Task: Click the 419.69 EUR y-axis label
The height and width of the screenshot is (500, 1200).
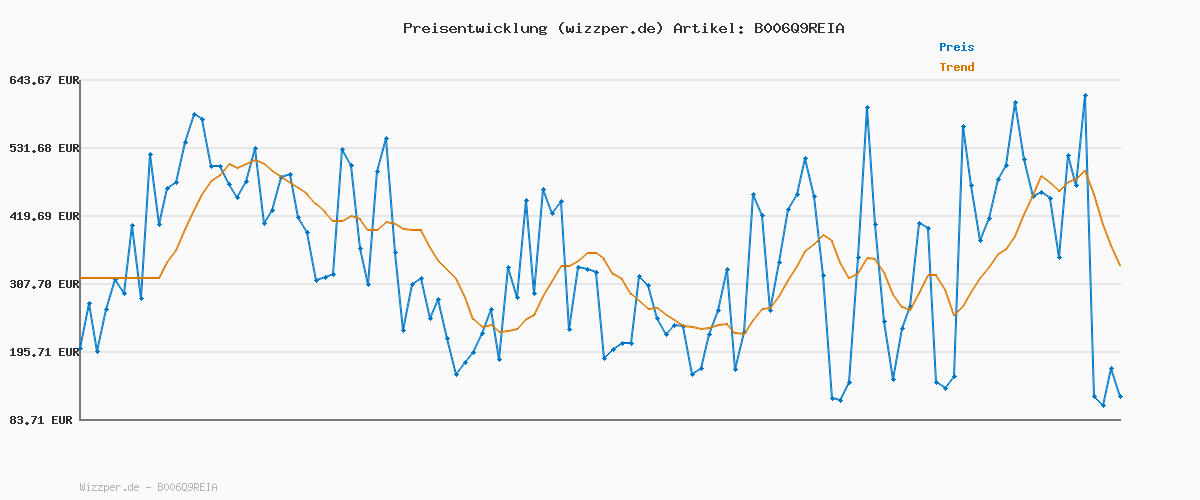Action: coord(42,216)
